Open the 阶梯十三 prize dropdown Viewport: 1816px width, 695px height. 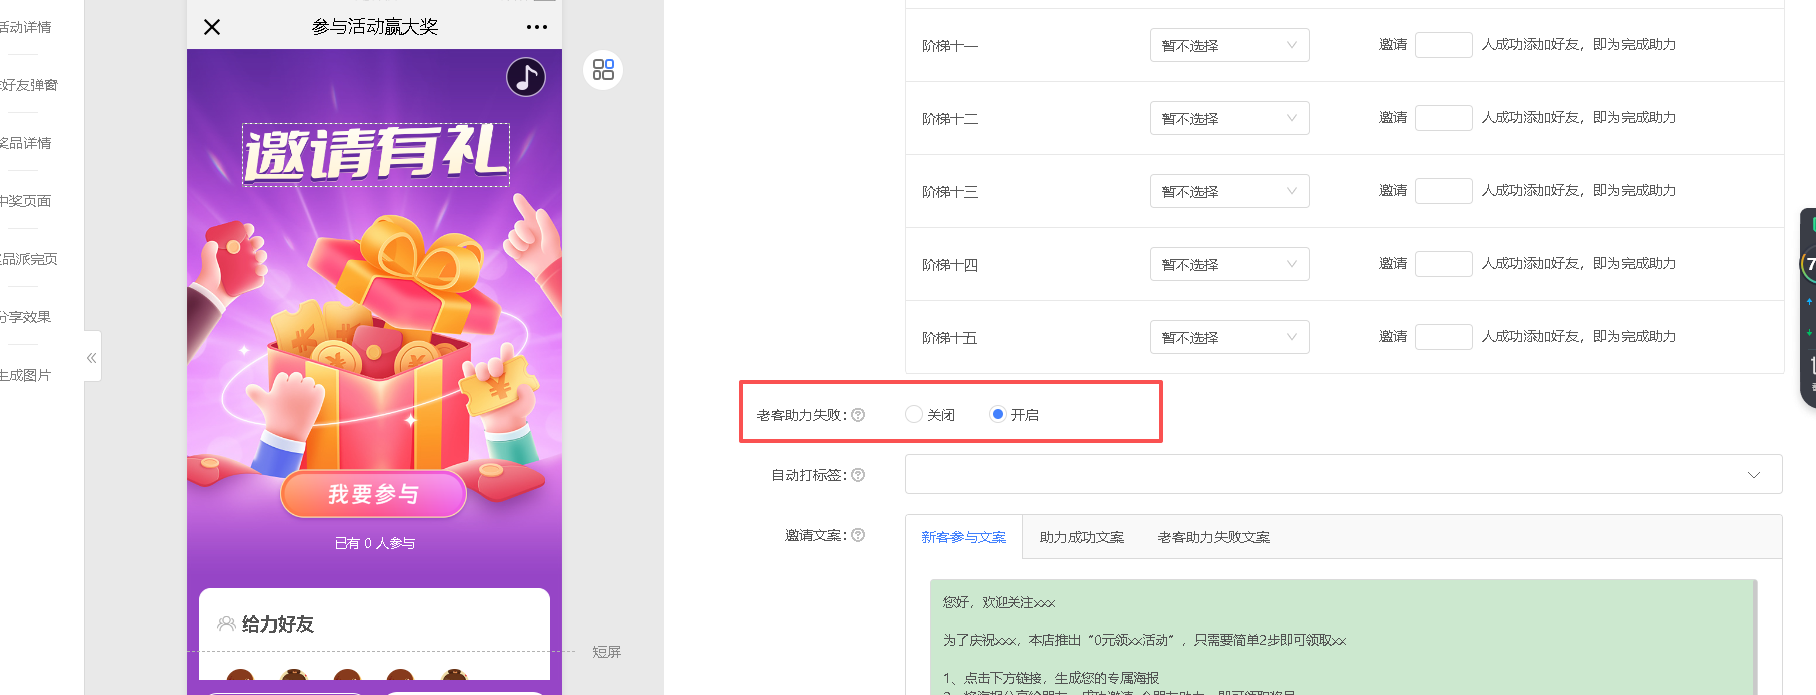(x=1229, y=191)
